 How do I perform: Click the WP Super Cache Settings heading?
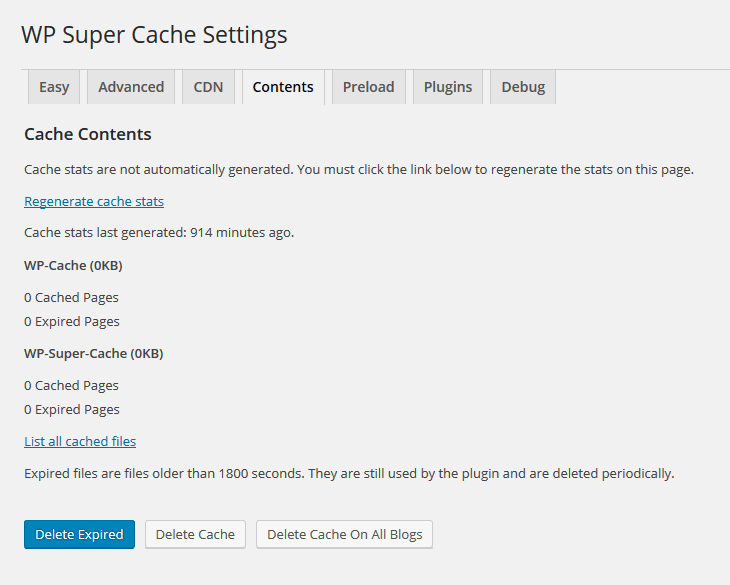coord(154,35)
